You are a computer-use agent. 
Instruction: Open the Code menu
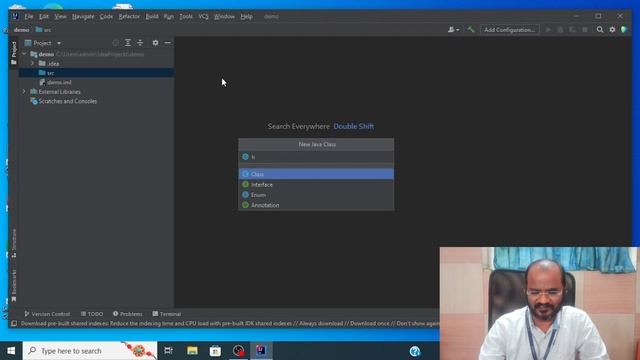click(x=106, y=17)
